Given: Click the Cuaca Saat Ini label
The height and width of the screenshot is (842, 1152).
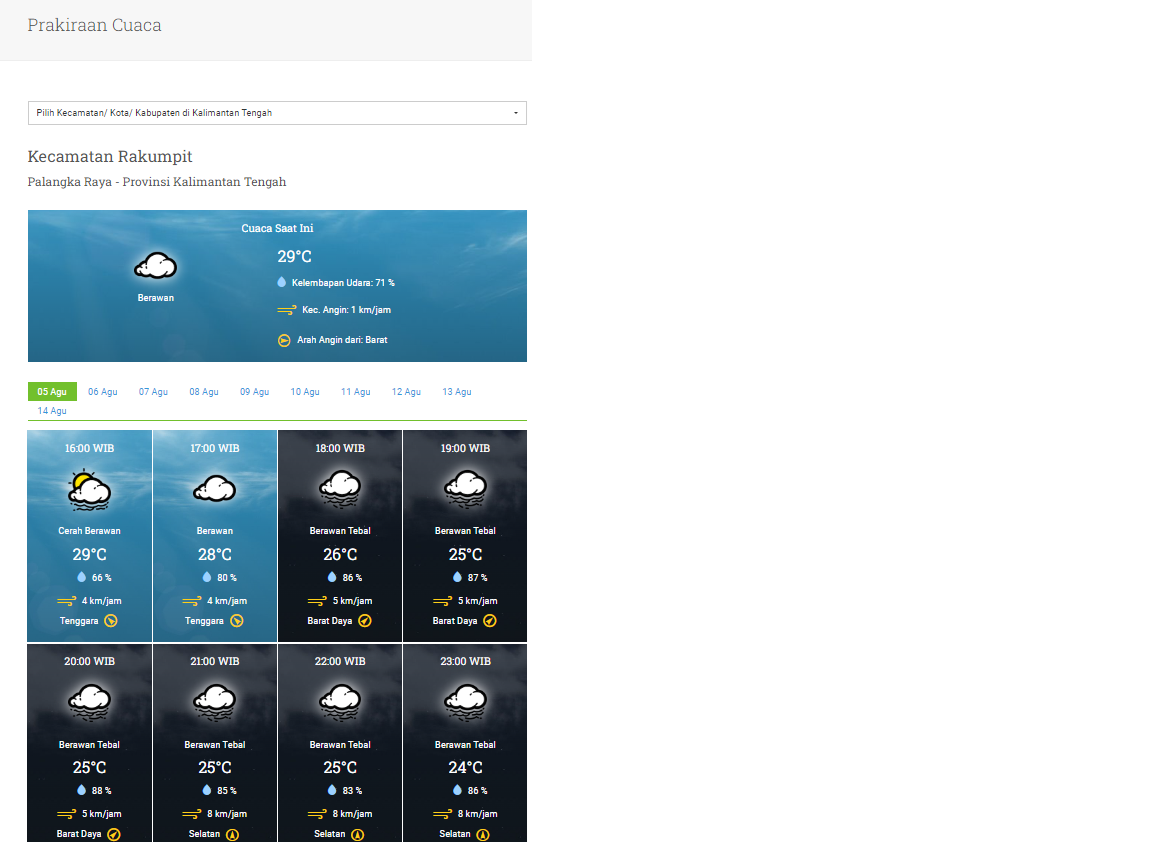Looking at the screenshot, I should [x=277, y=229].
